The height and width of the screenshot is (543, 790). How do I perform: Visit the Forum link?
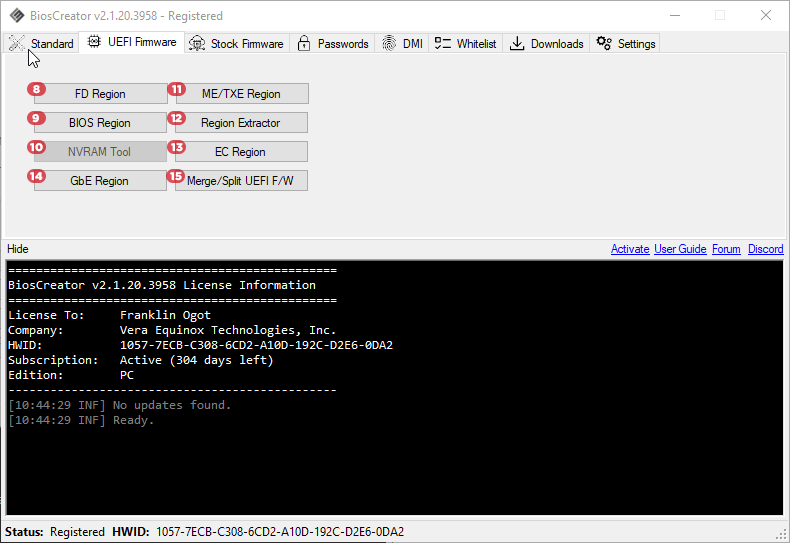[726, 249]
